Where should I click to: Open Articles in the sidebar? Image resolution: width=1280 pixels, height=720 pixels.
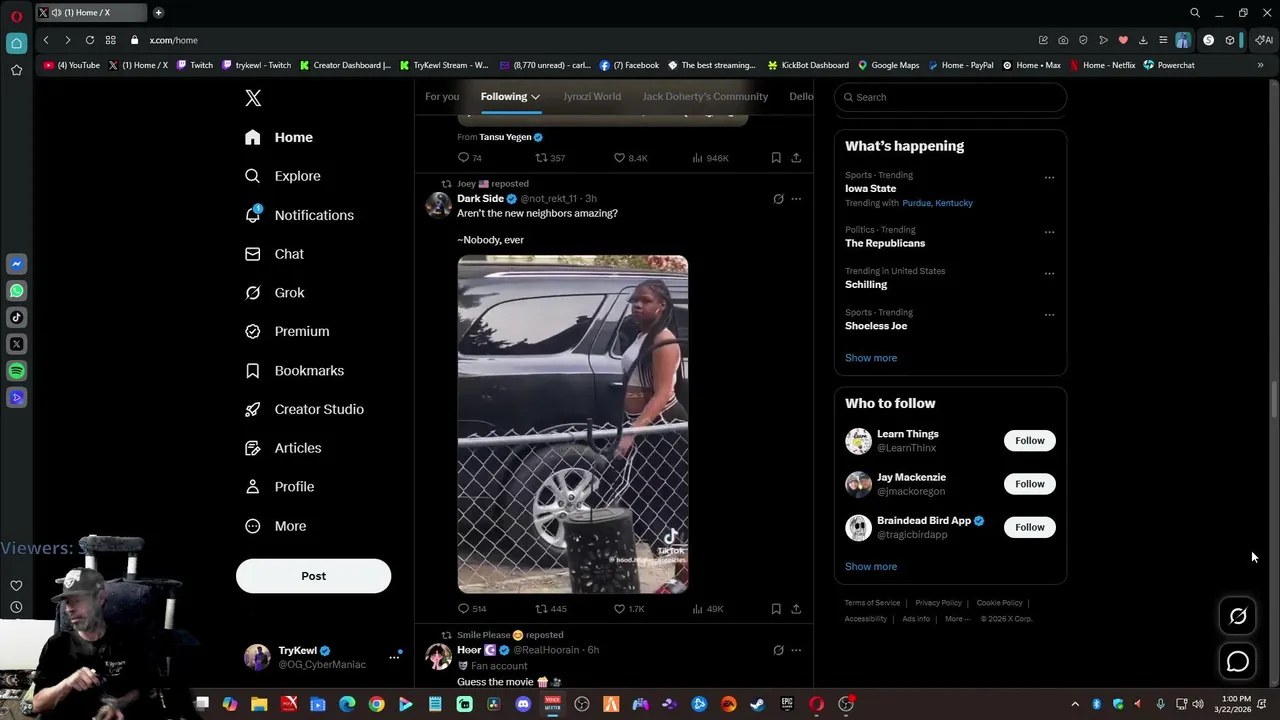[x=283, y=448]
